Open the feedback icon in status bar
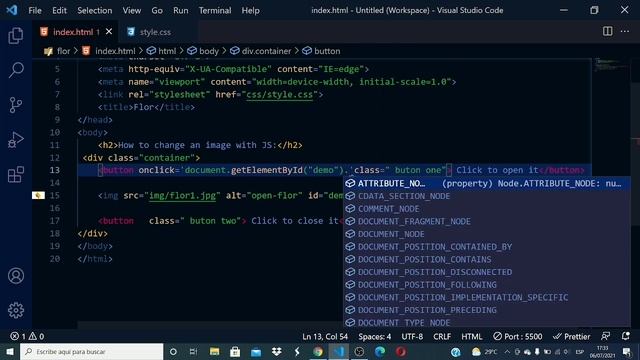 pos(606,336)
